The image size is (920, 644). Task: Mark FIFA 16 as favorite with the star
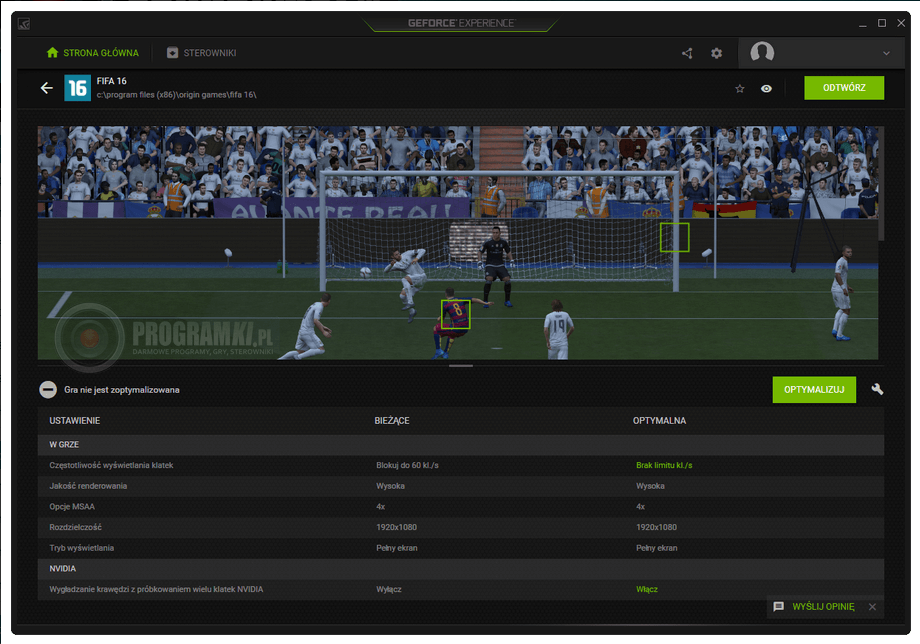pyautogui.click(x=739, y=89)
